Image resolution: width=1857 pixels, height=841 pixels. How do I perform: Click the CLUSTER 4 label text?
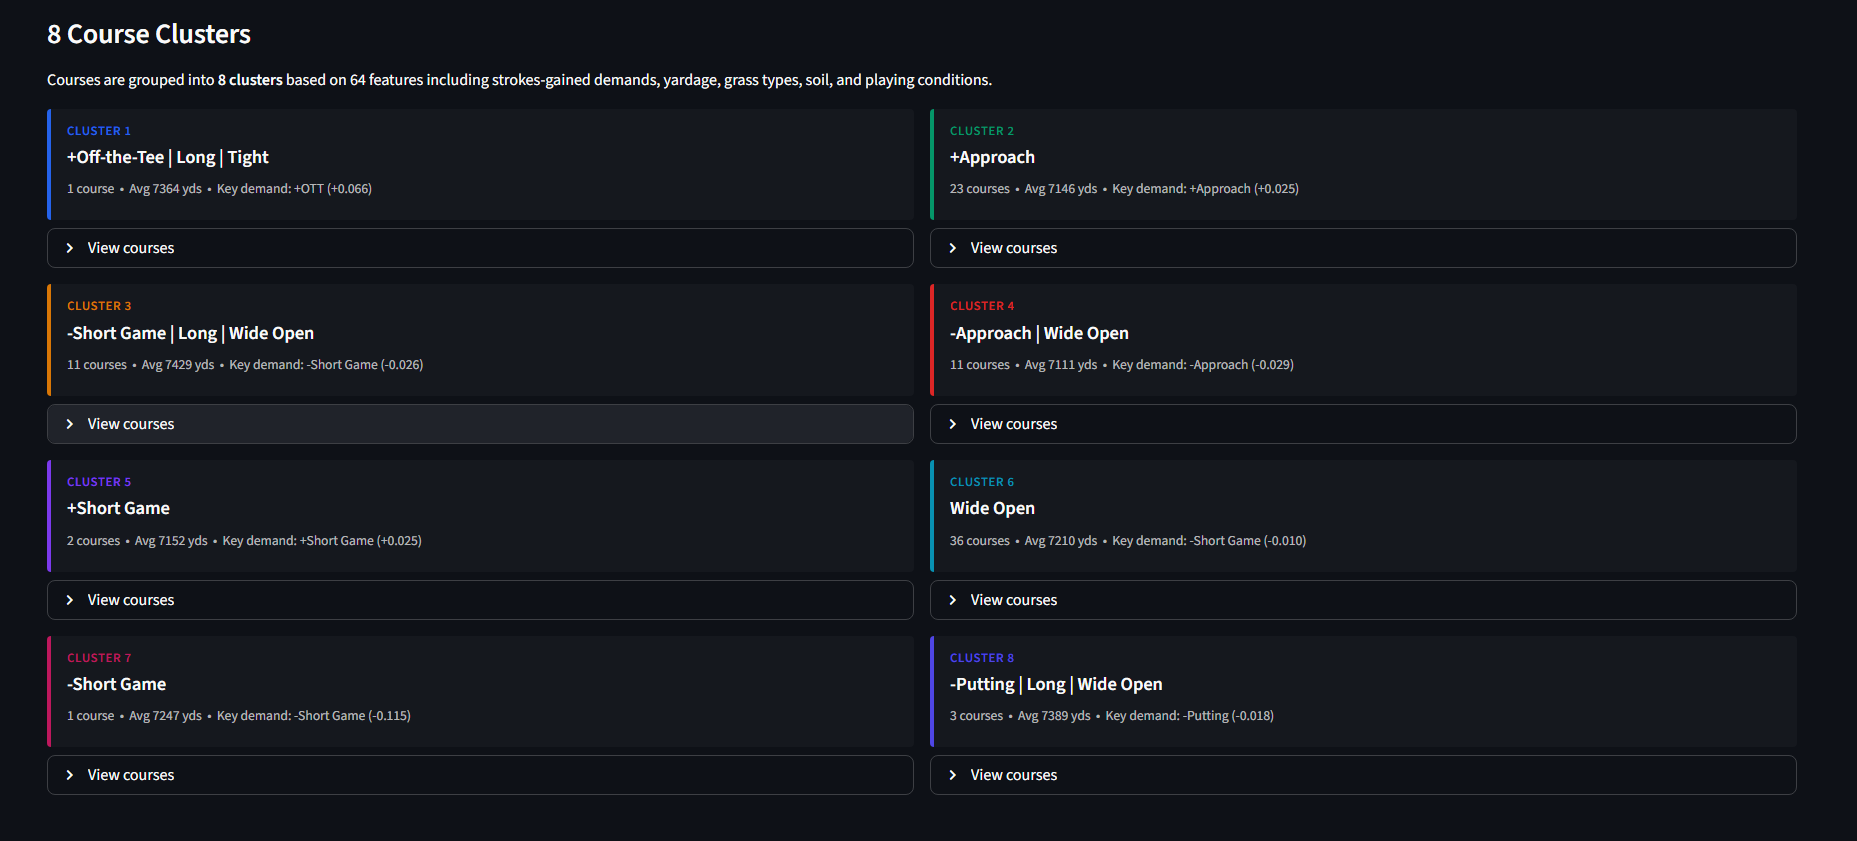[981, 305]
